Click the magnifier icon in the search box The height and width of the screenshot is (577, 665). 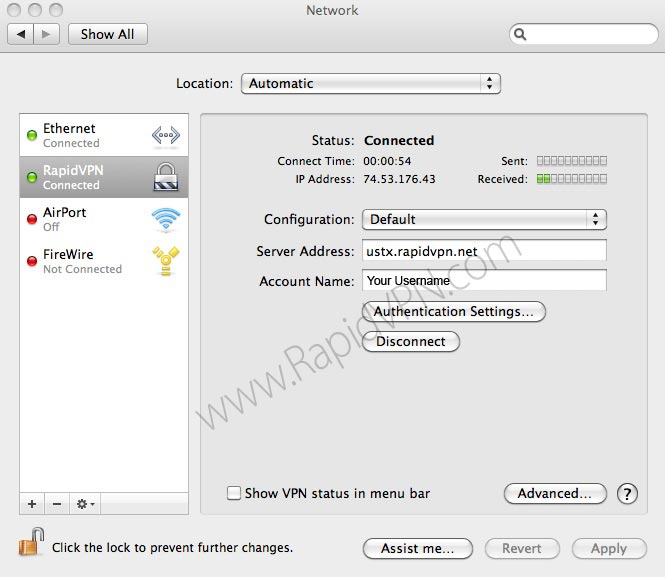[x=520, y=34]
